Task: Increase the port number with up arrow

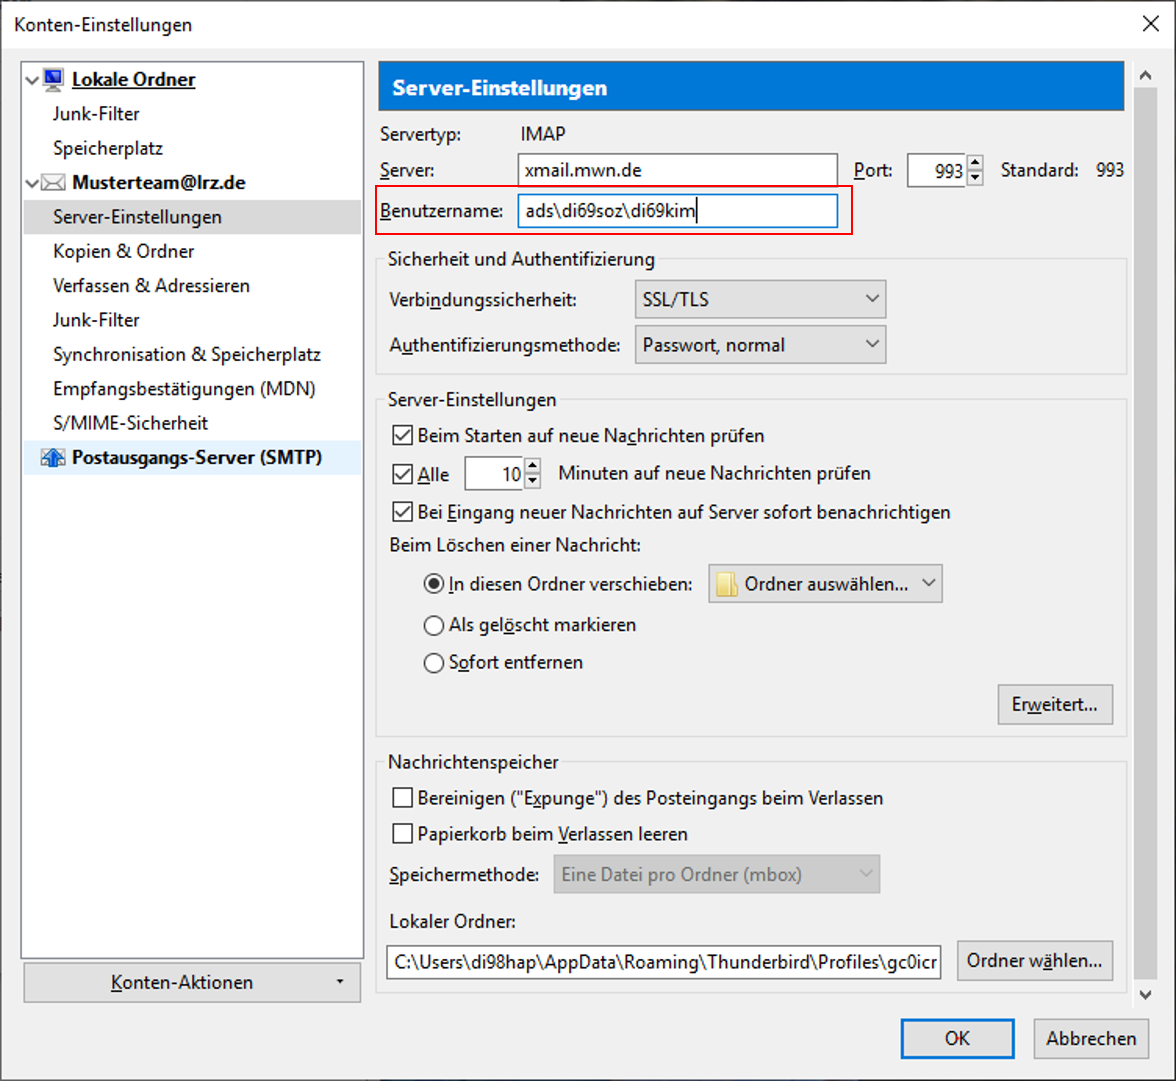Action: 976,164
